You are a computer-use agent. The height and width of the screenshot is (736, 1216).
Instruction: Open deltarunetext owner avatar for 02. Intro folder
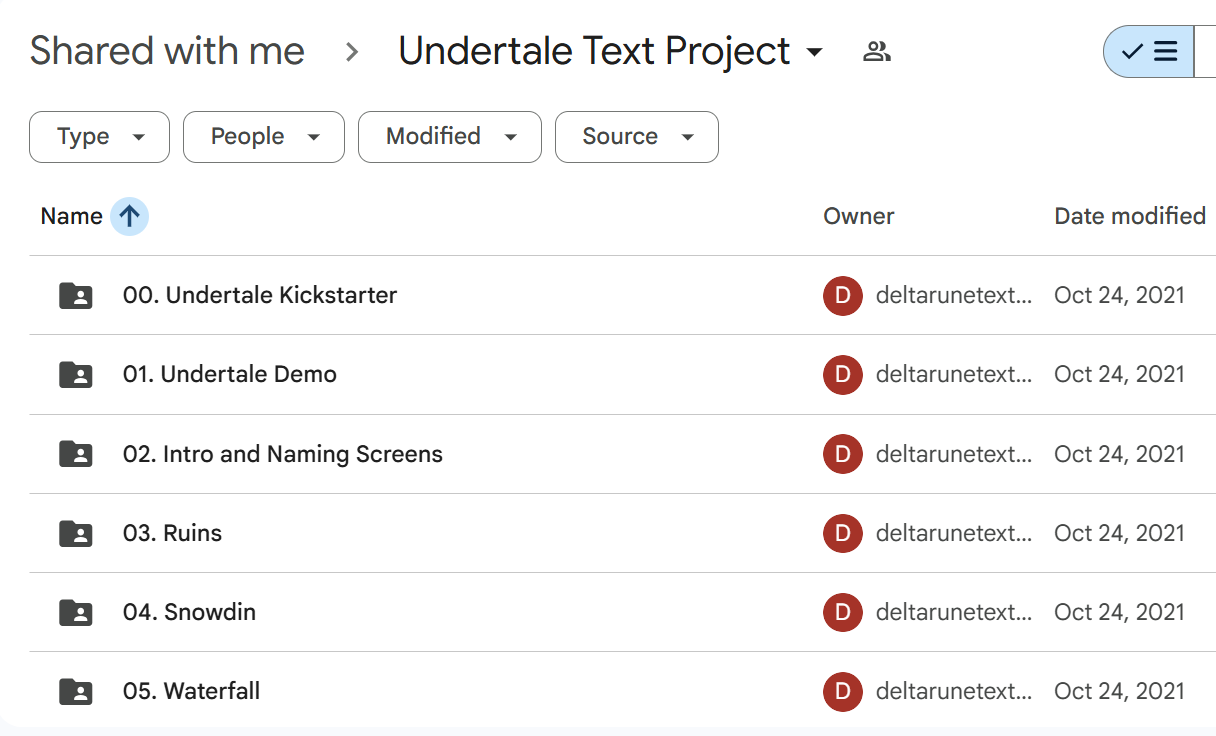click(x=843, y=454)
